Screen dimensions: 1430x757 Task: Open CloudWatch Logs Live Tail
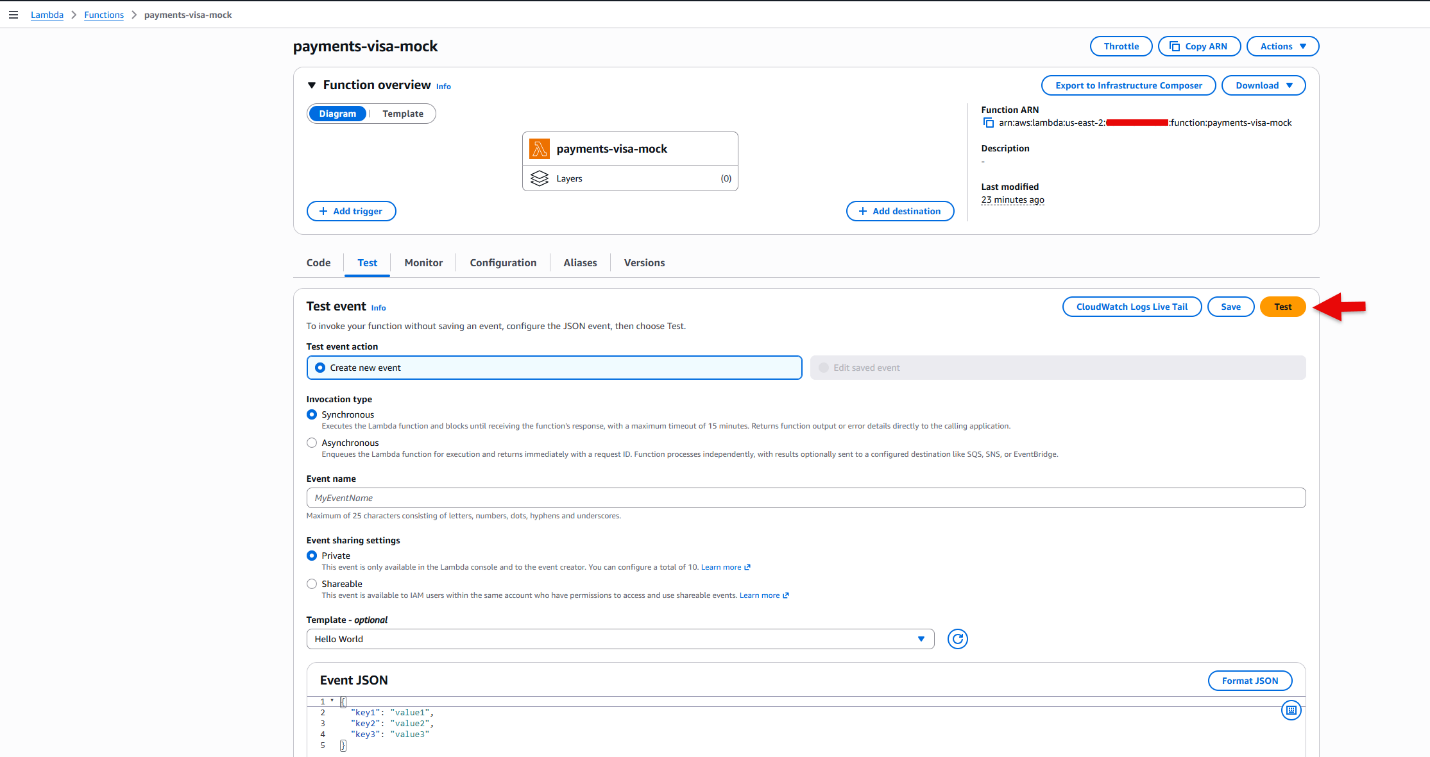pyautogui.click(x=1132, y=307)
